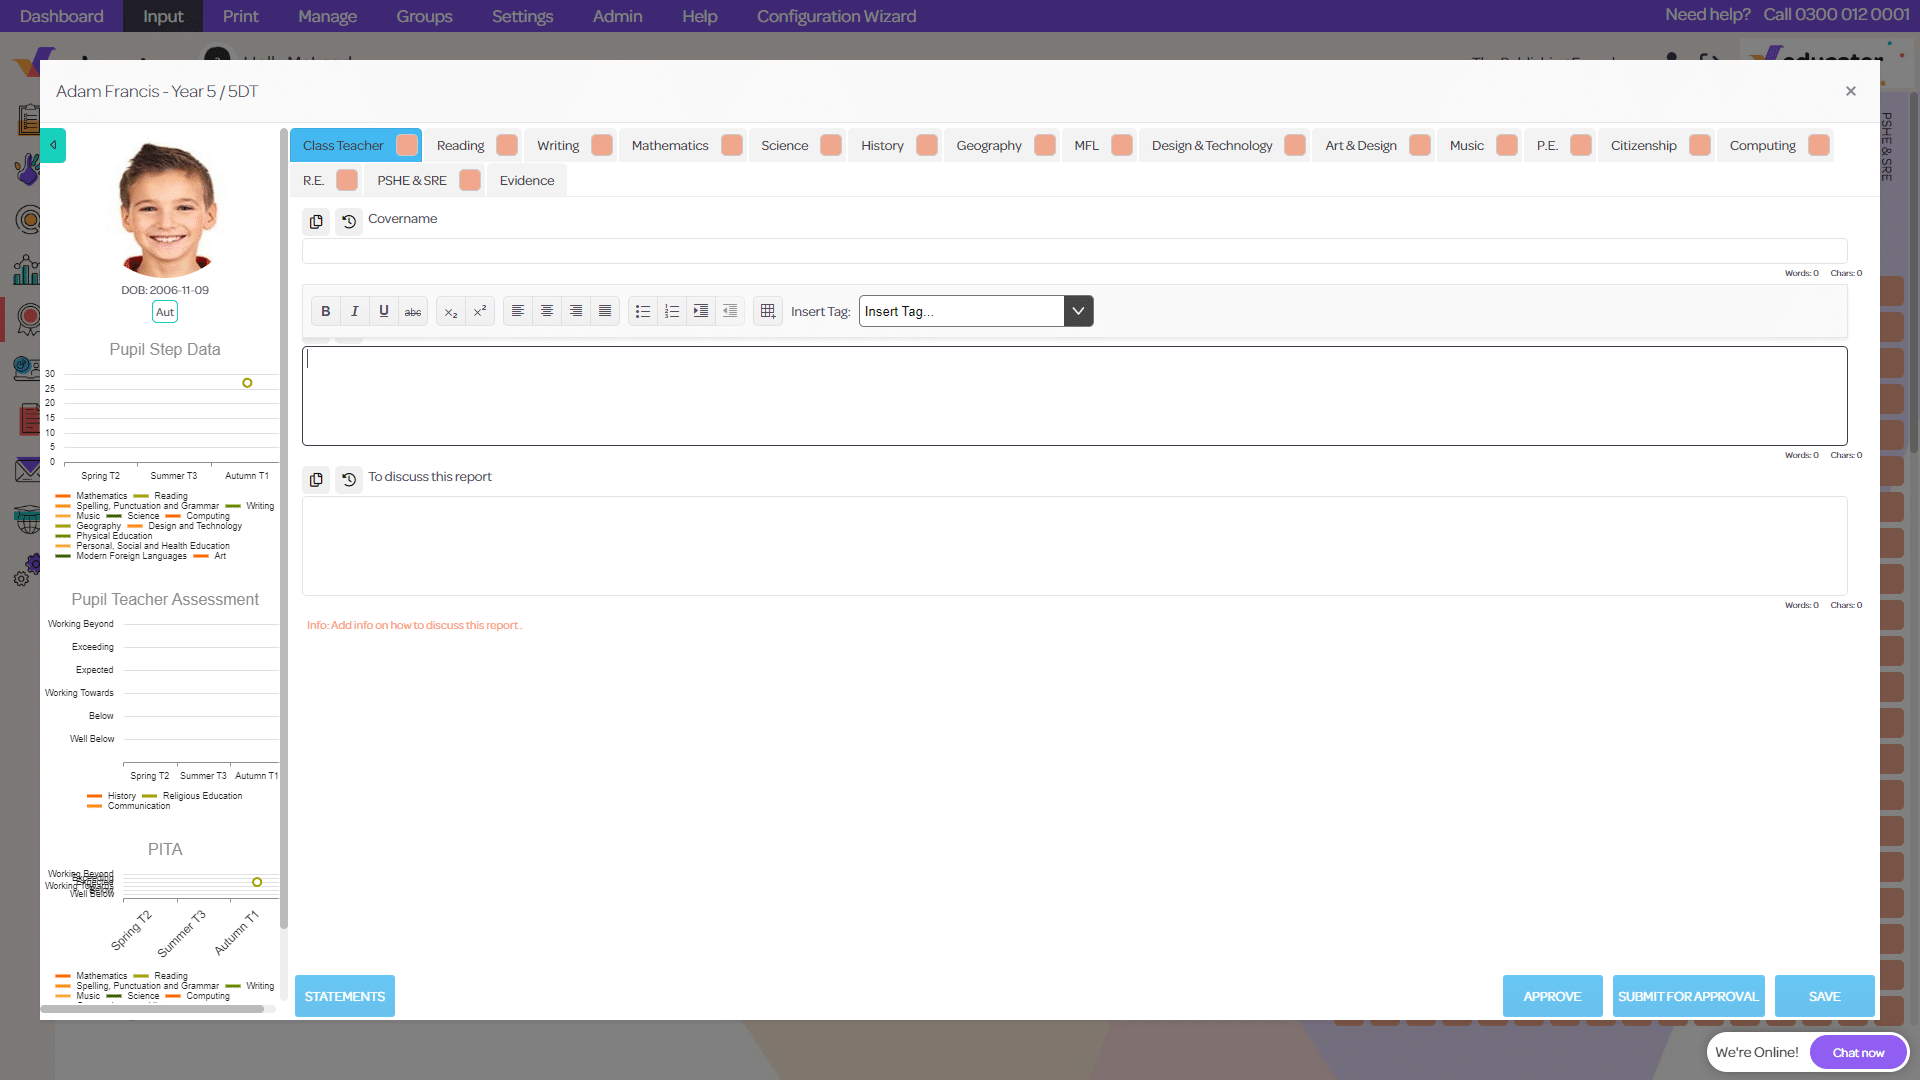This screenshot has width=1920, height=1080.
Task: Open the Settings menu
Action: (x=522, y=16)
